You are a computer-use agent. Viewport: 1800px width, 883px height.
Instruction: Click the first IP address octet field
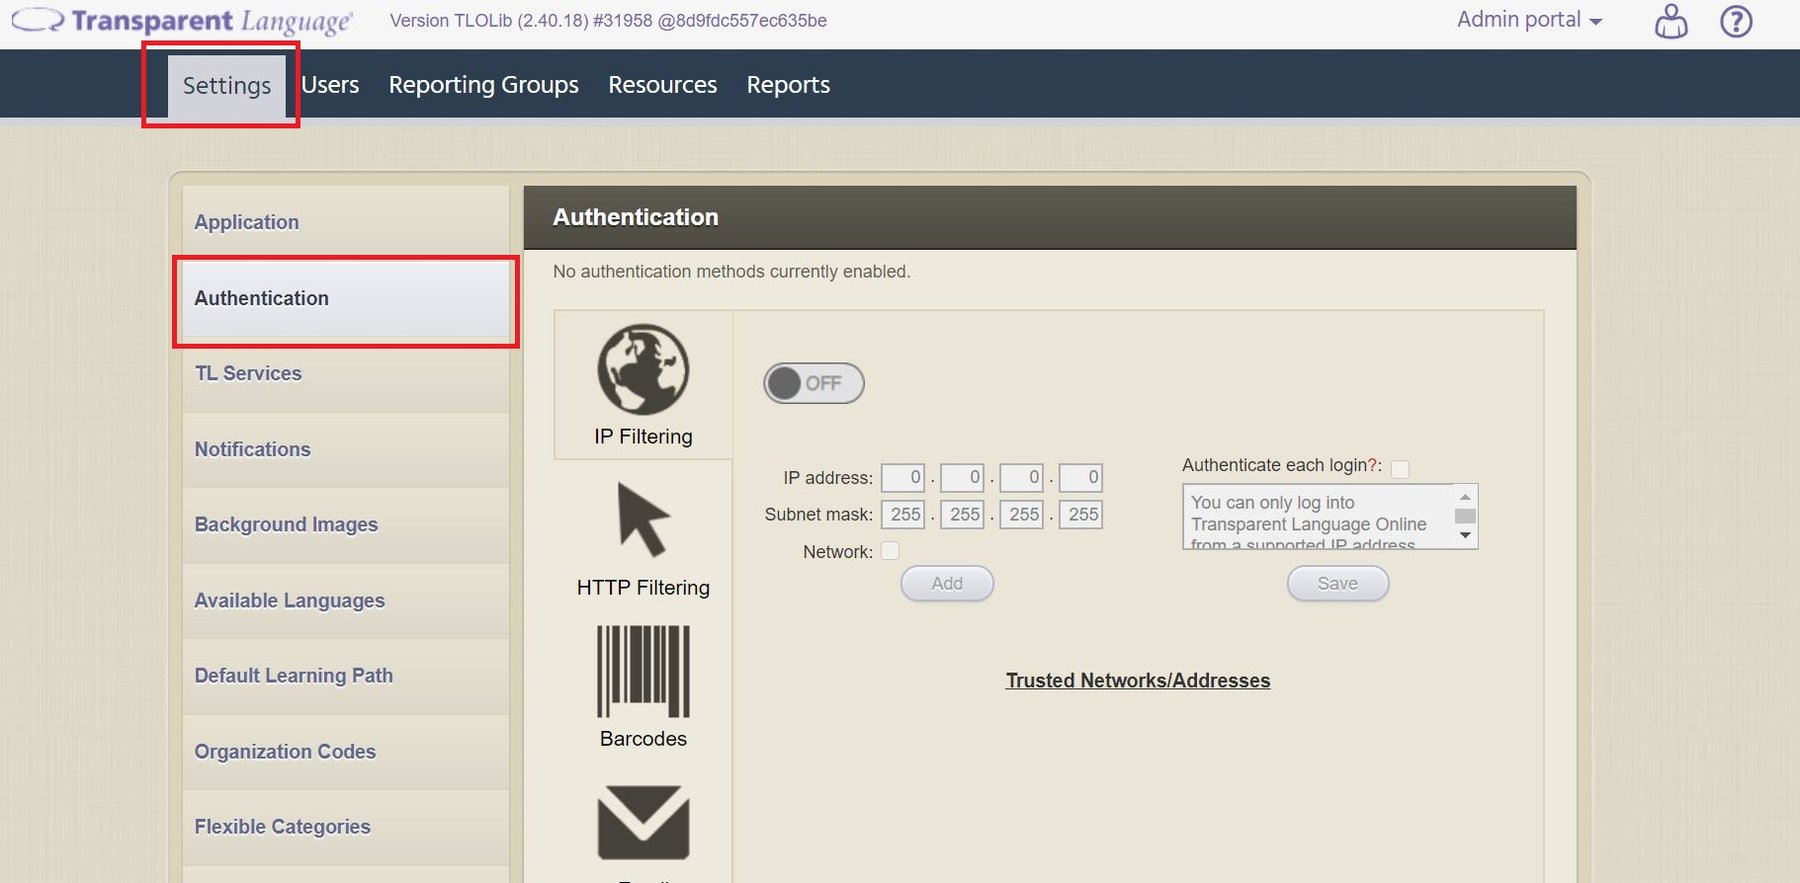point(903,477)
